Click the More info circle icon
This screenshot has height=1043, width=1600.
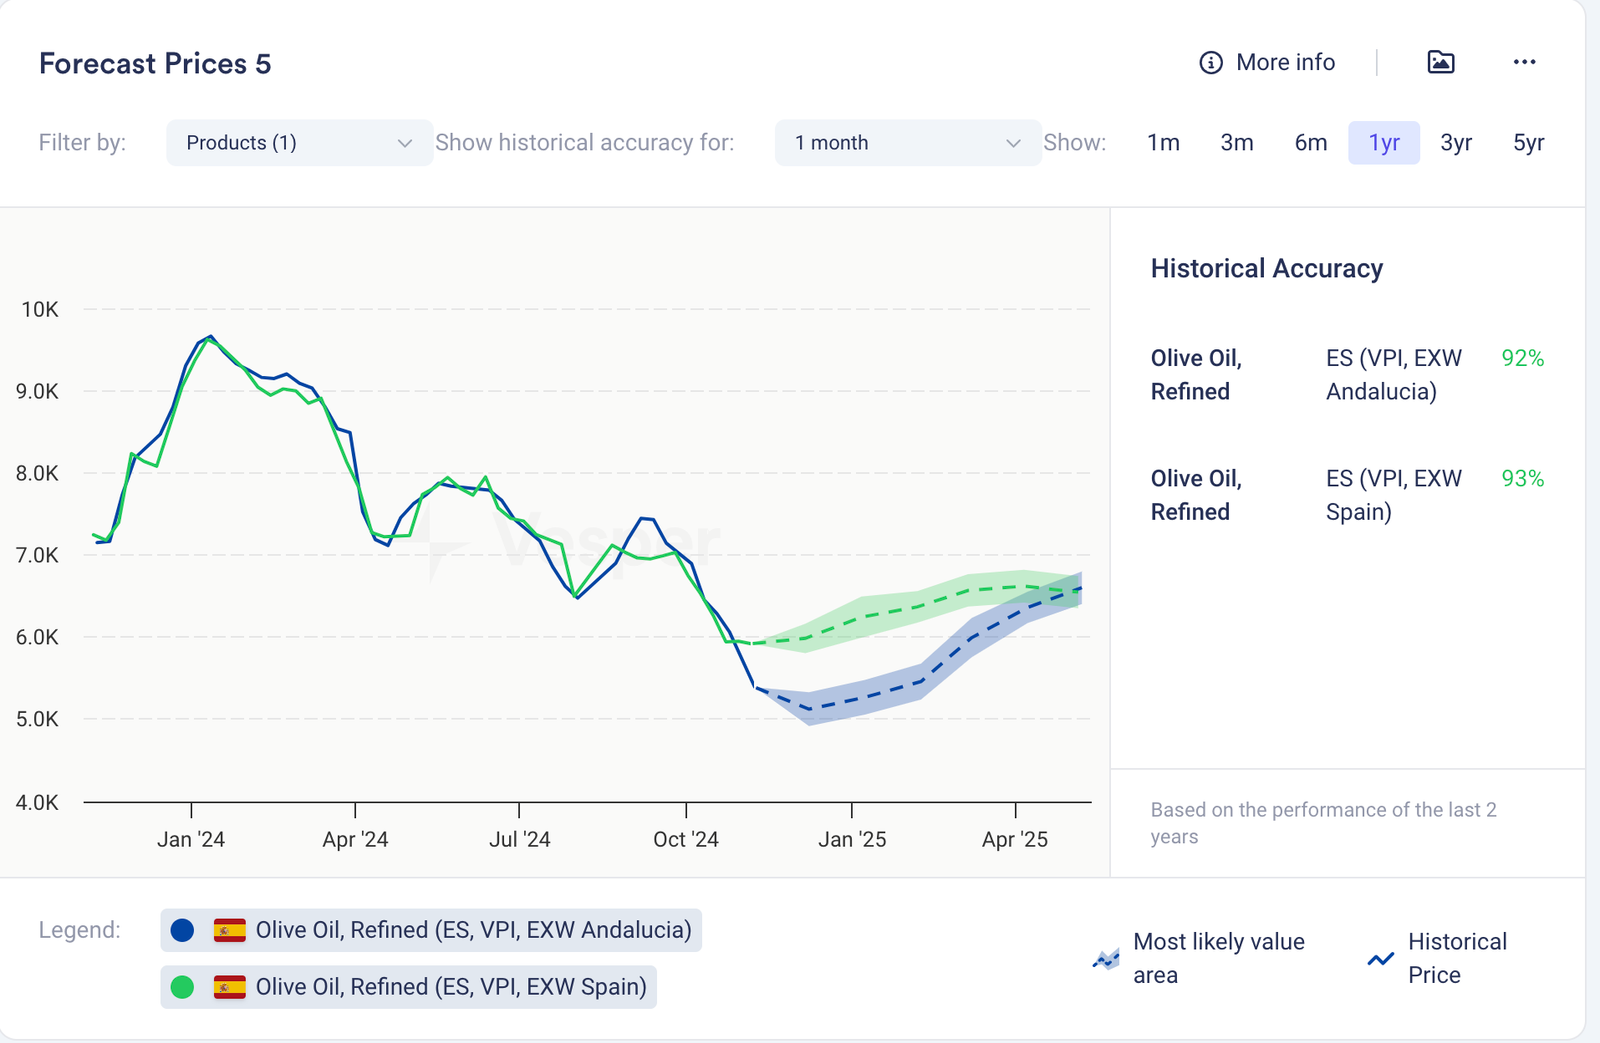[x=1210, y=63]
